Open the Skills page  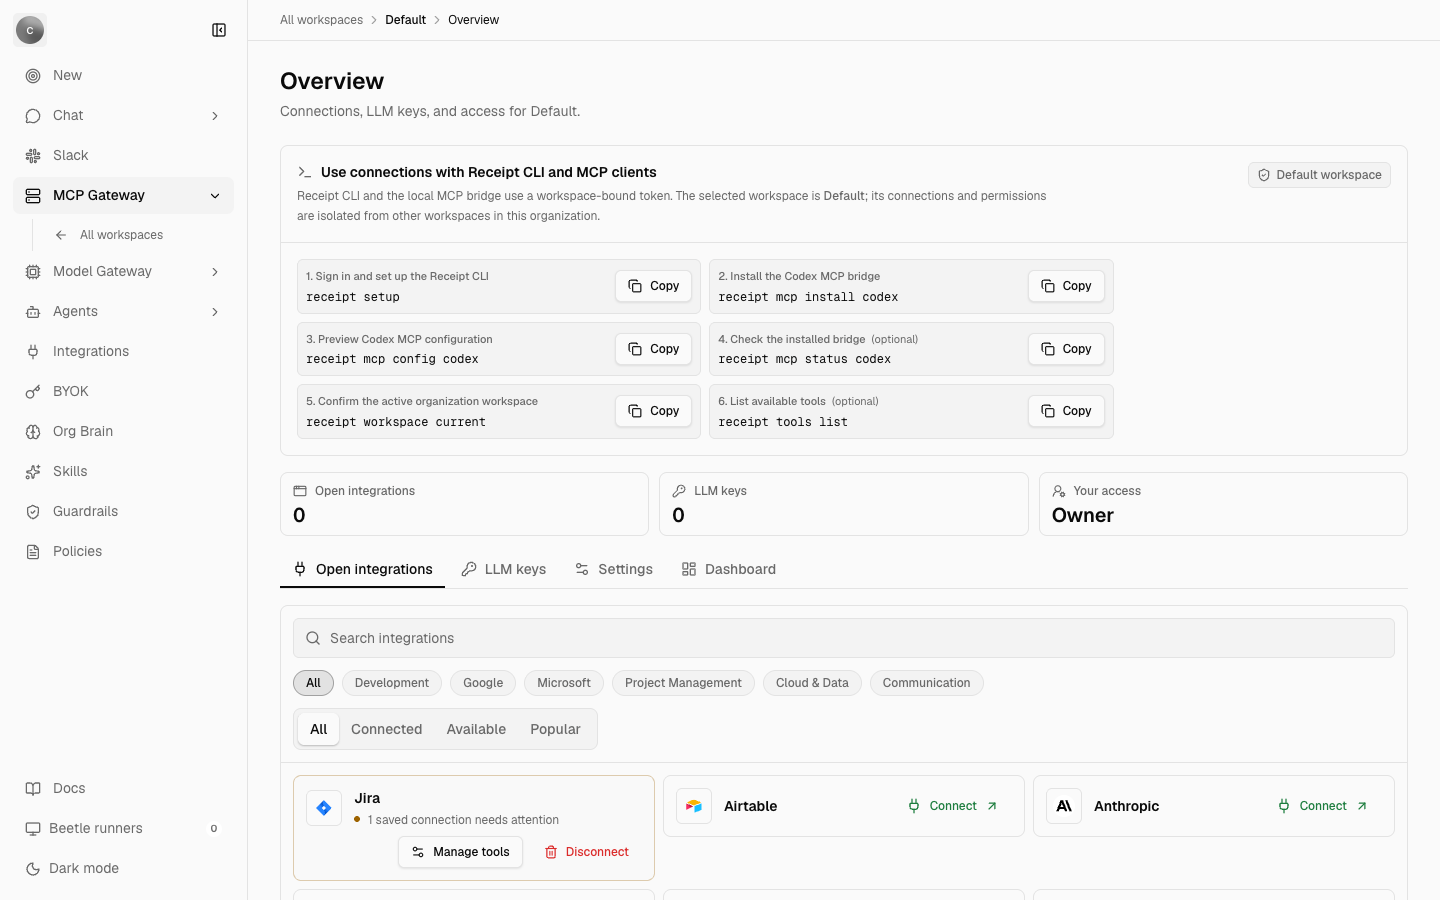123,471
